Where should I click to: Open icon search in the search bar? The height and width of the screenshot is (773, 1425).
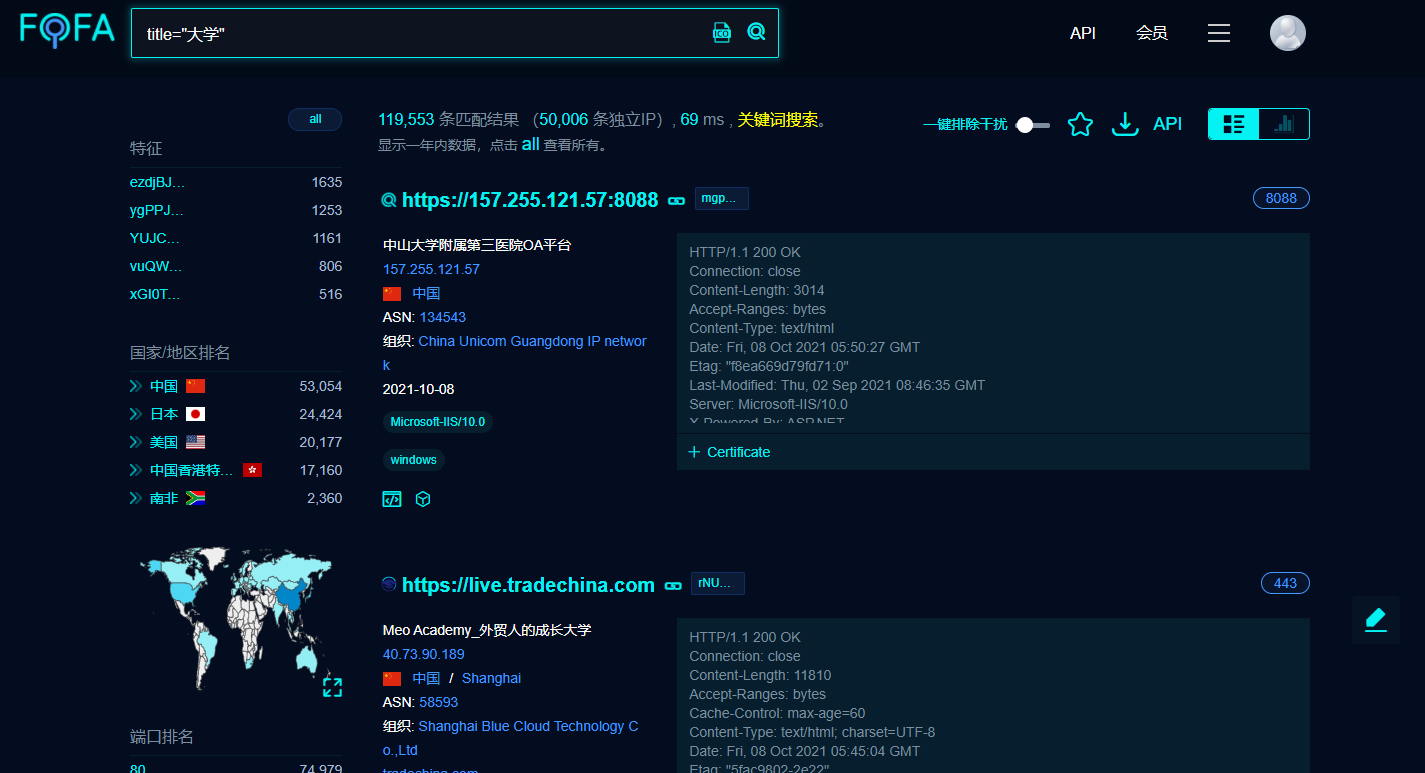(x=722, y=33)
